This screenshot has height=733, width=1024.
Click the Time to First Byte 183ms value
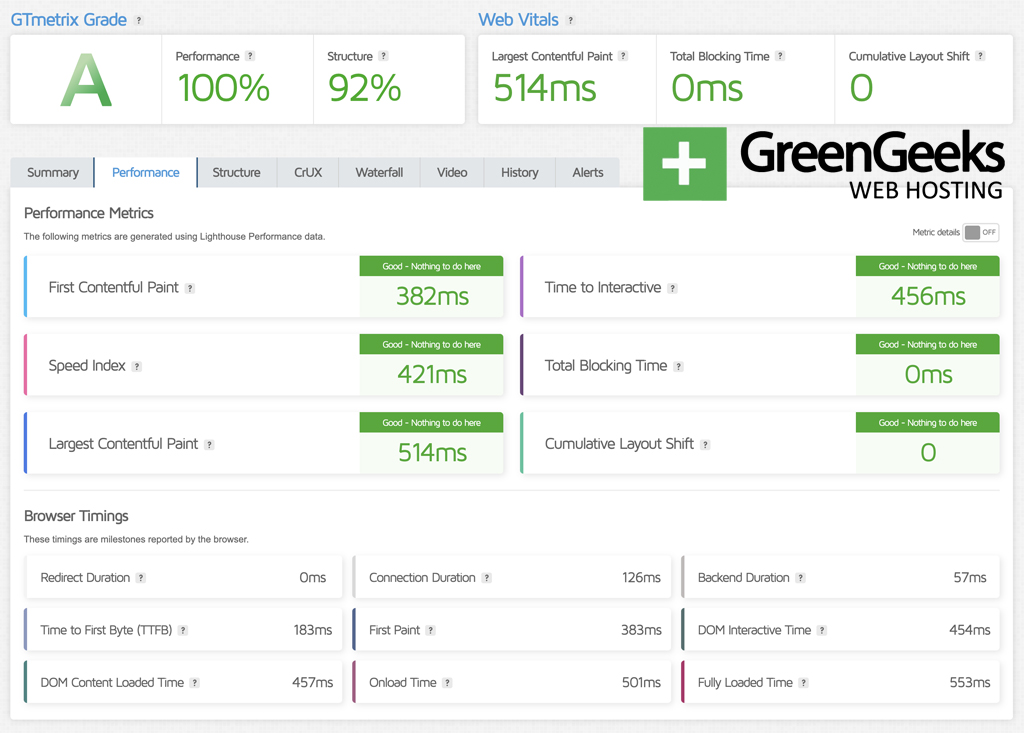tap(313, 630)
